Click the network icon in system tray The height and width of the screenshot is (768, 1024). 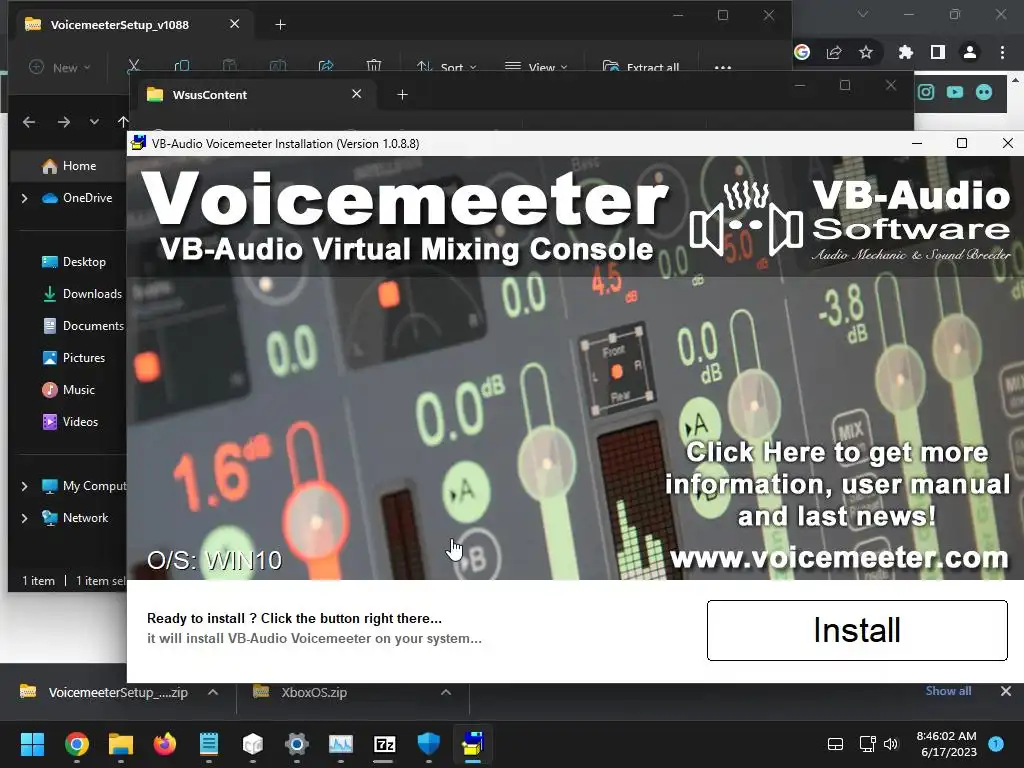[x=867, y=744]
